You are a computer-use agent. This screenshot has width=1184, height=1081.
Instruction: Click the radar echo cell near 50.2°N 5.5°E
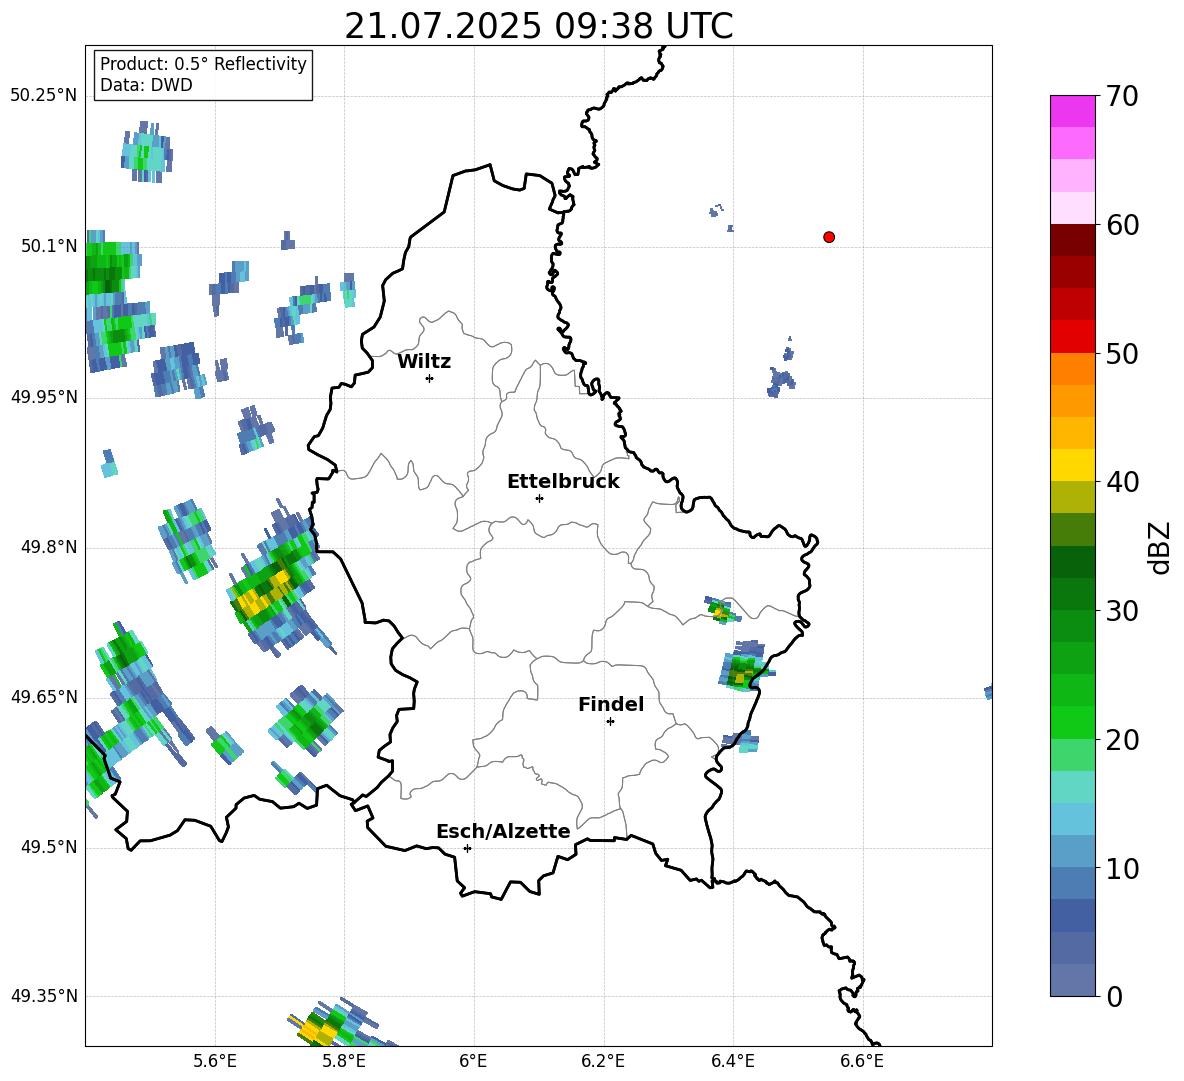point(147,152)
